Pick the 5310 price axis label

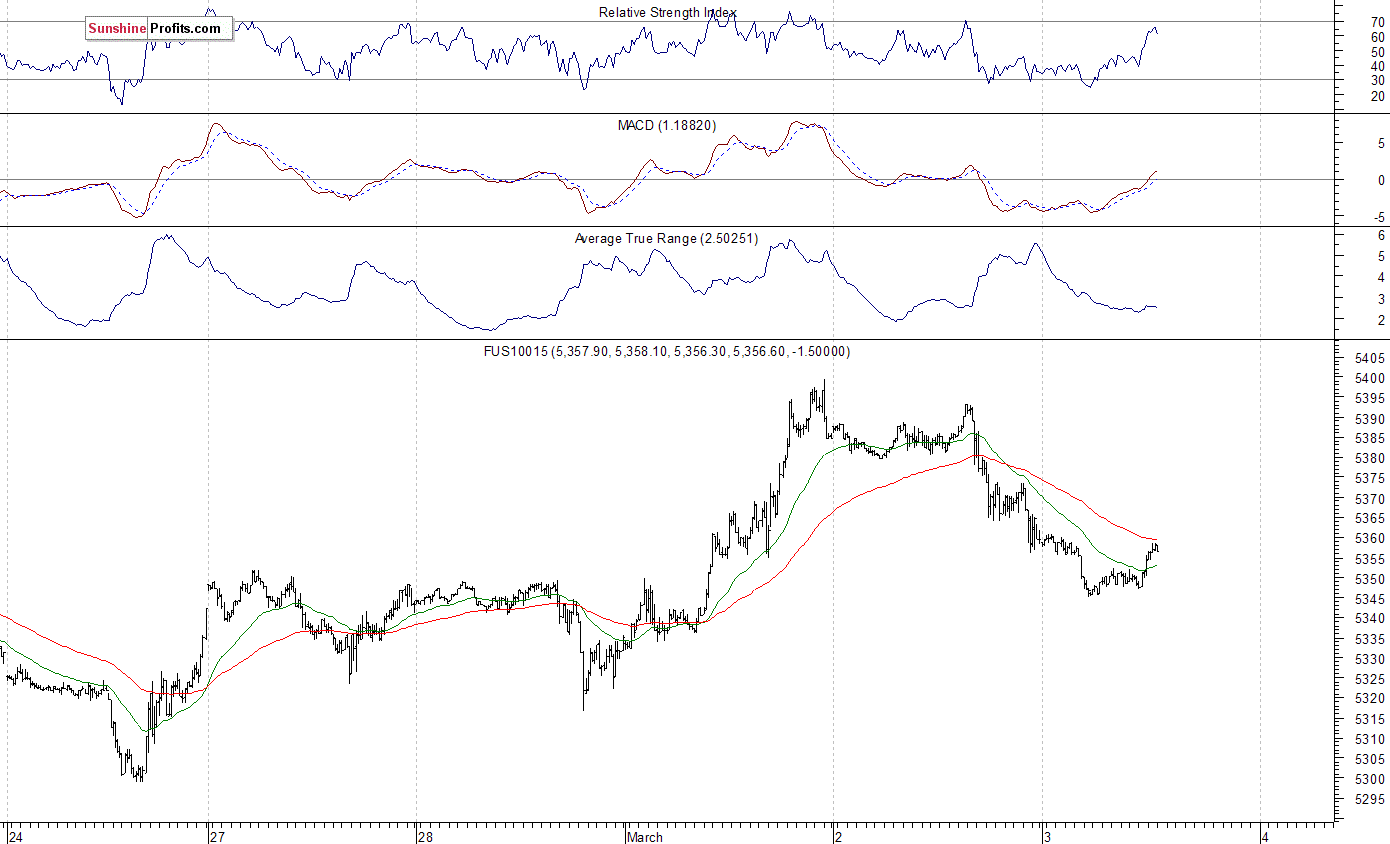(1370, 739)
